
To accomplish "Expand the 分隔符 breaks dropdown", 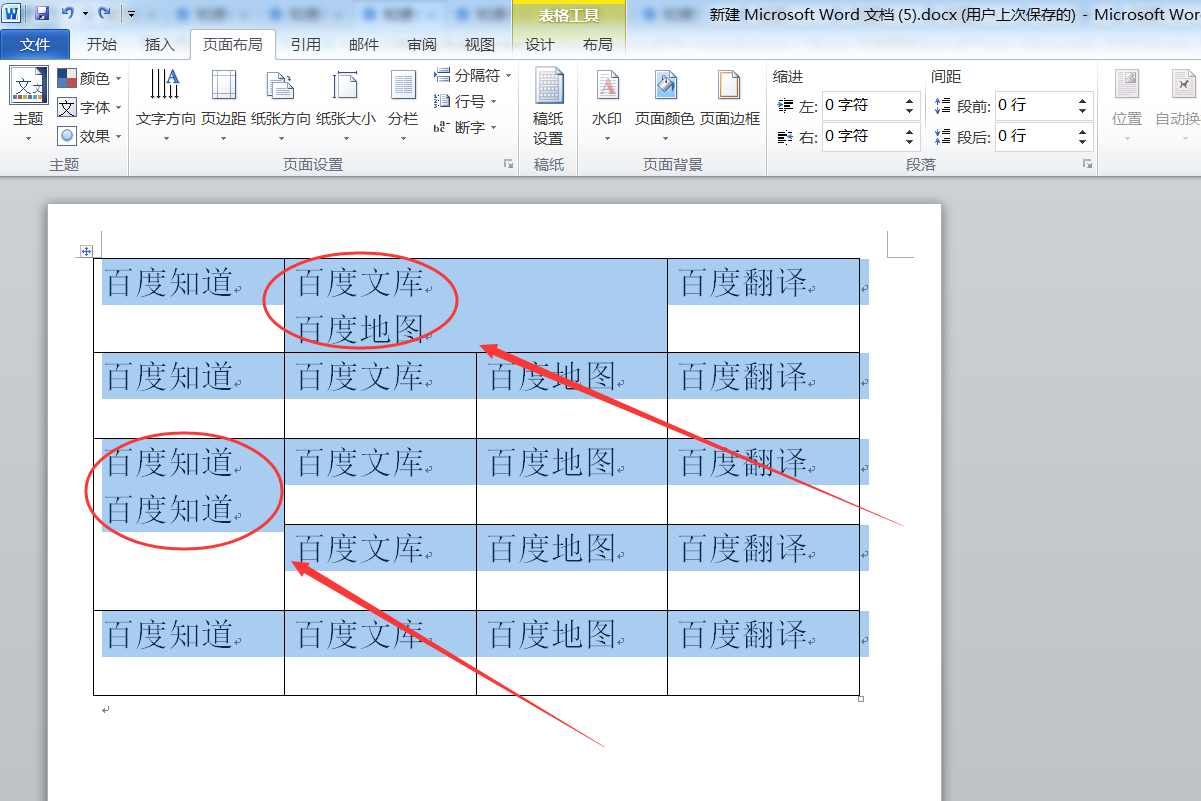I will (472, 76).
